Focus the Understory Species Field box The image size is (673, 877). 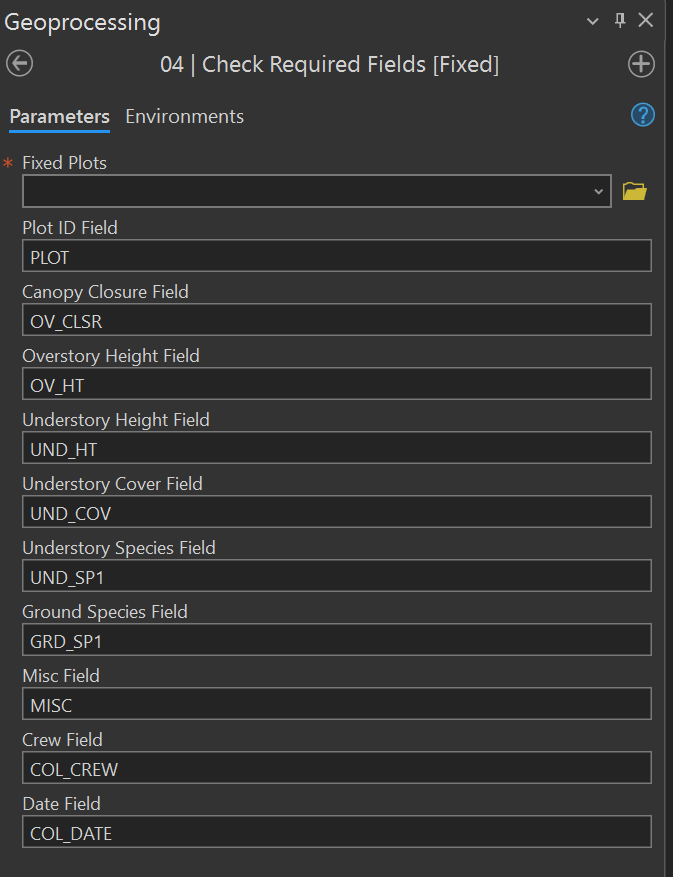coord(336,576)
